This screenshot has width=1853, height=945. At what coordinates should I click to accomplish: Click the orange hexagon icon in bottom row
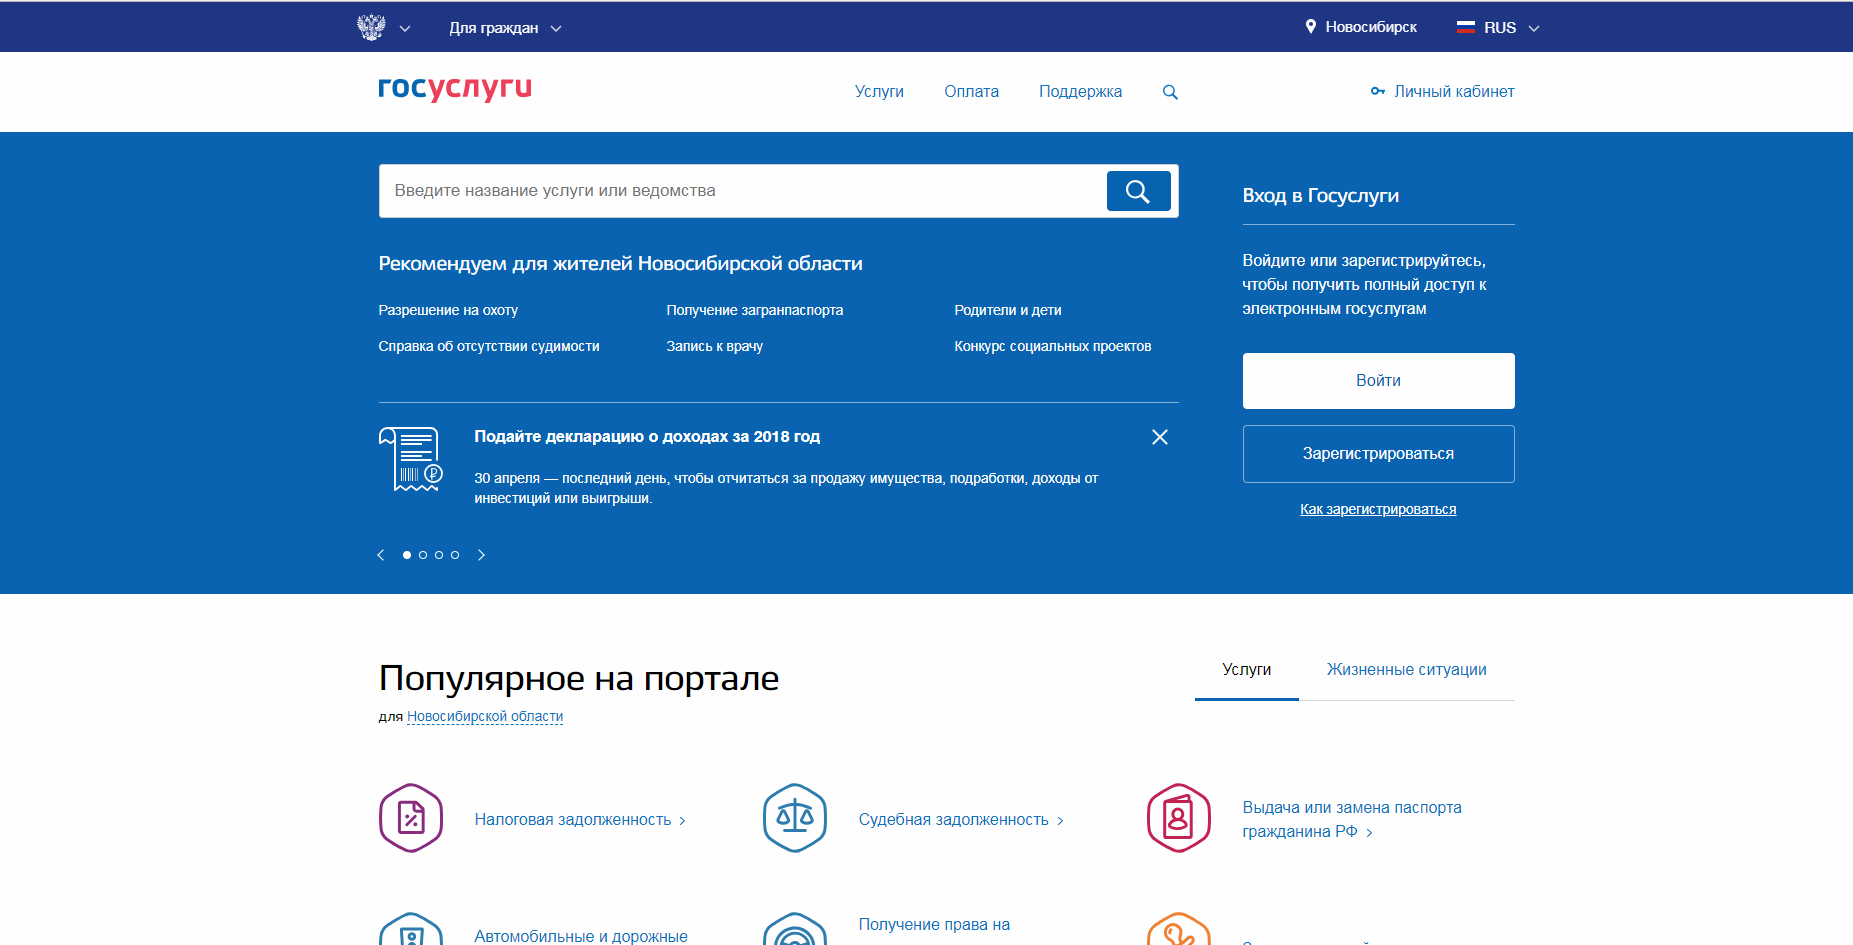[1179, 929]
